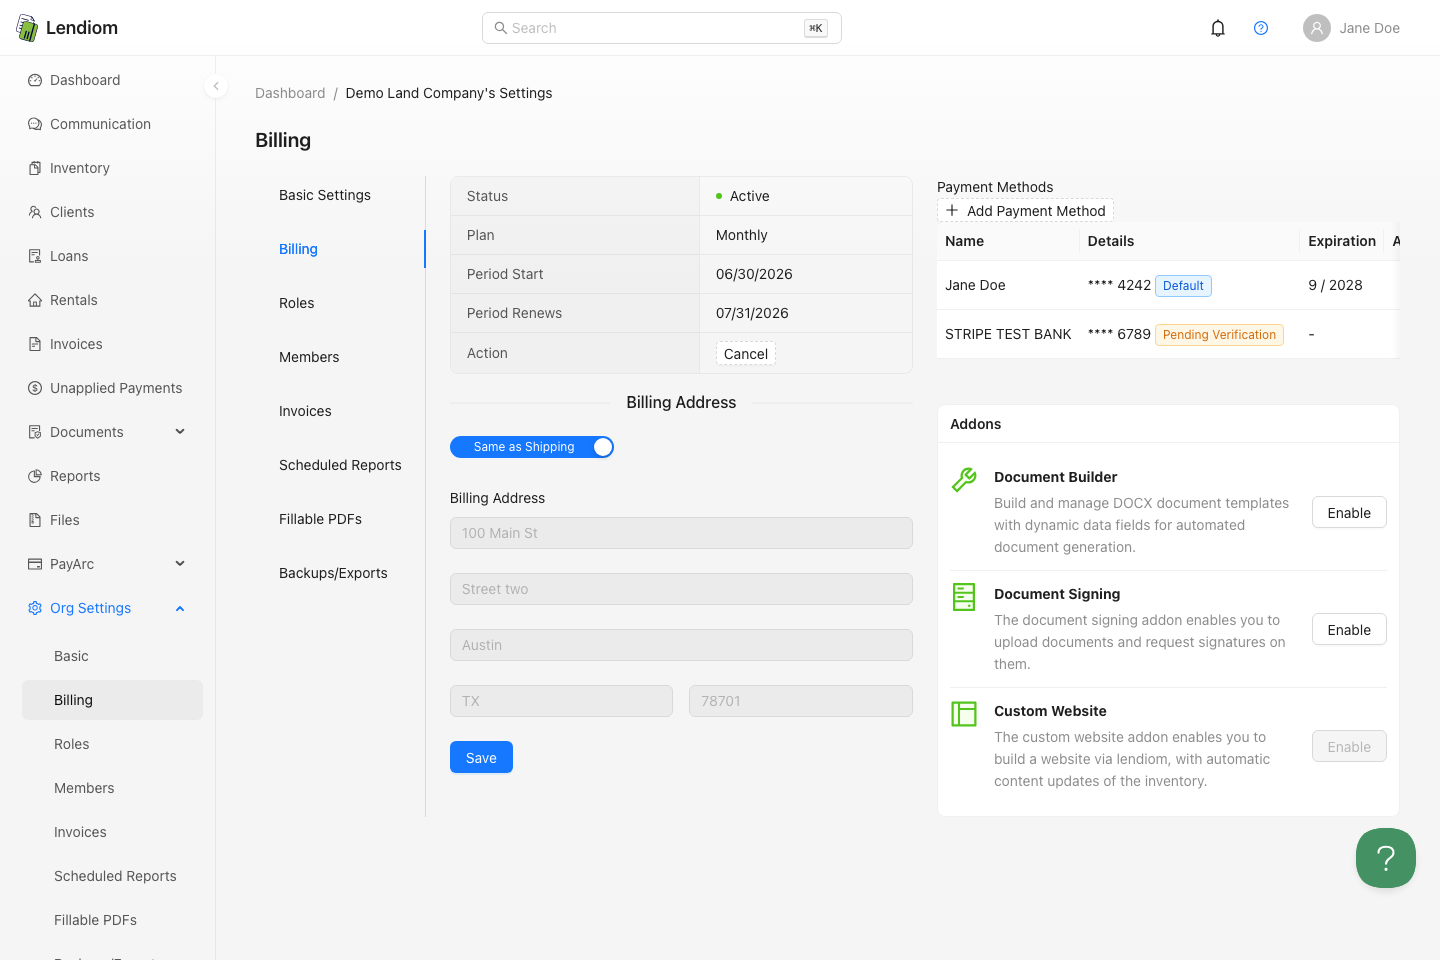Click the 100 Main St address field
The image size is (1440, 960).
pyautogui.click(x=681, y=533)
